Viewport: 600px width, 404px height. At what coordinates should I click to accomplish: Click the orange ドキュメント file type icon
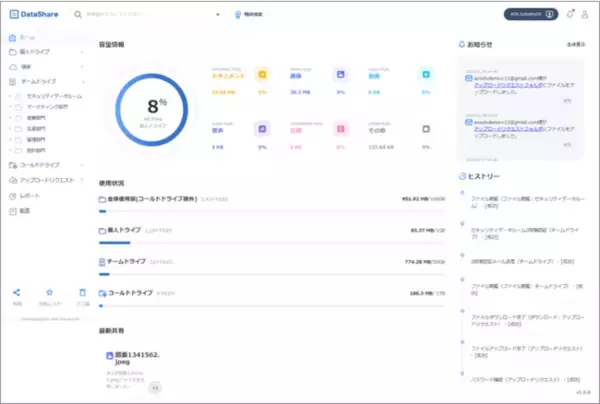tap(262, 75)
